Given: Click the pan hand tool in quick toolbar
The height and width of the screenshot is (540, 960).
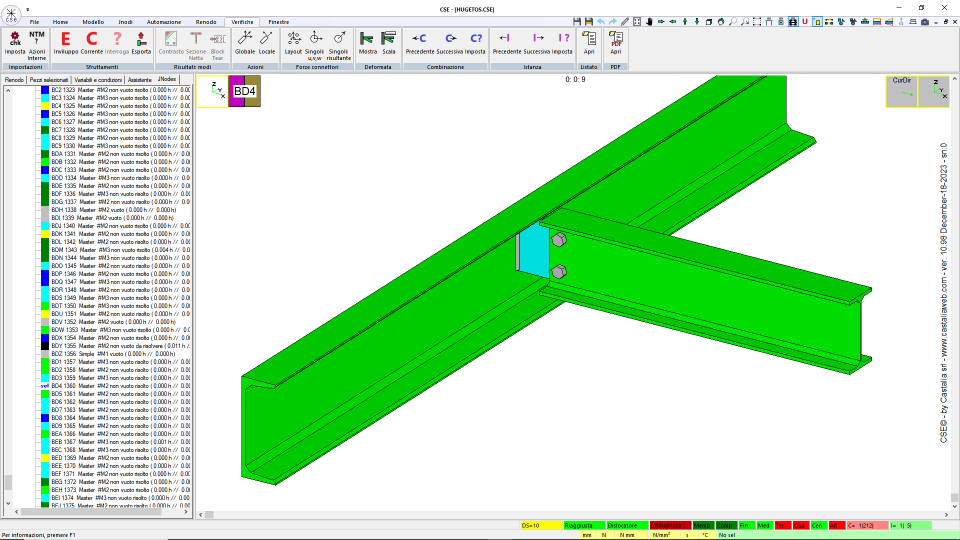Looking at the screenshot, I should (649, 21).
